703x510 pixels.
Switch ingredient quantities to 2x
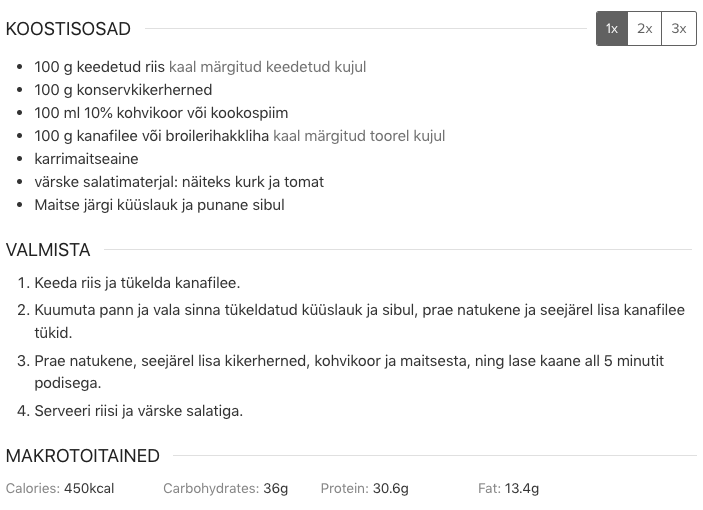click(644, 29)
